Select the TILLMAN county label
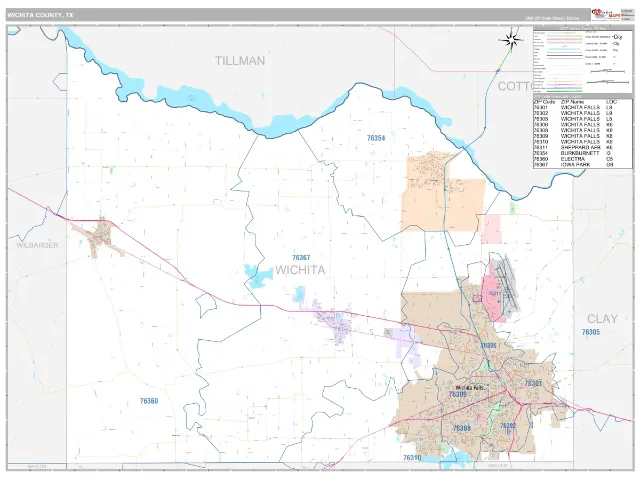Viewport: 640px width, 480px height. tap(240, 61)
